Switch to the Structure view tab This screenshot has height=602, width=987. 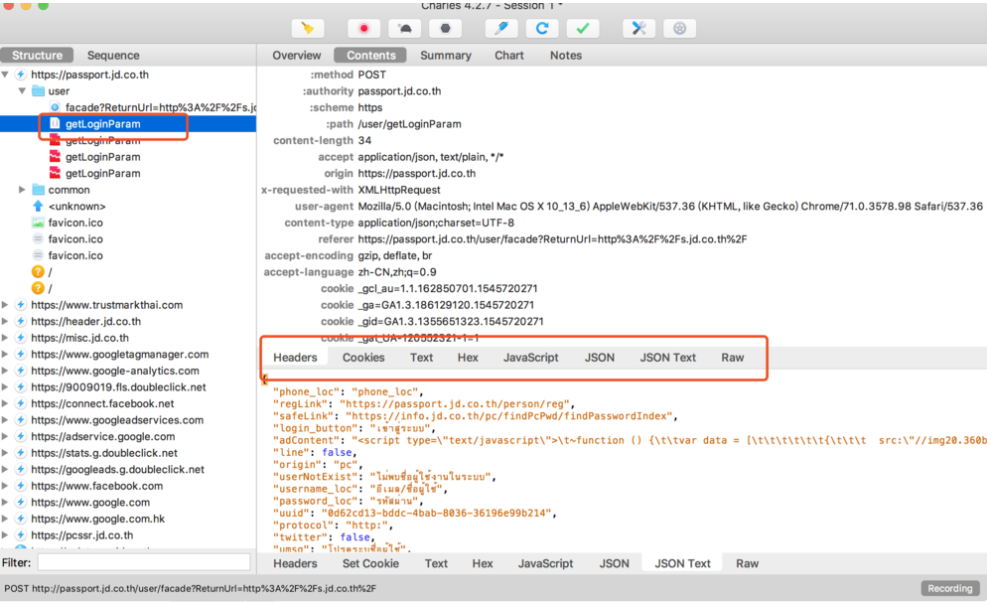tap(37, 55)
